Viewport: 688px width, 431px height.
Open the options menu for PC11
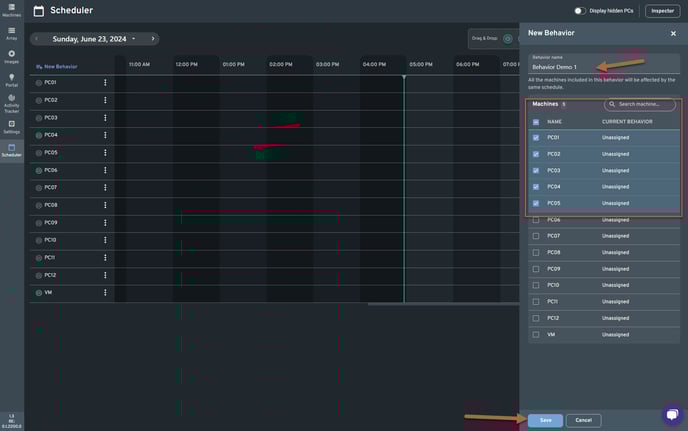coord(105,258)
